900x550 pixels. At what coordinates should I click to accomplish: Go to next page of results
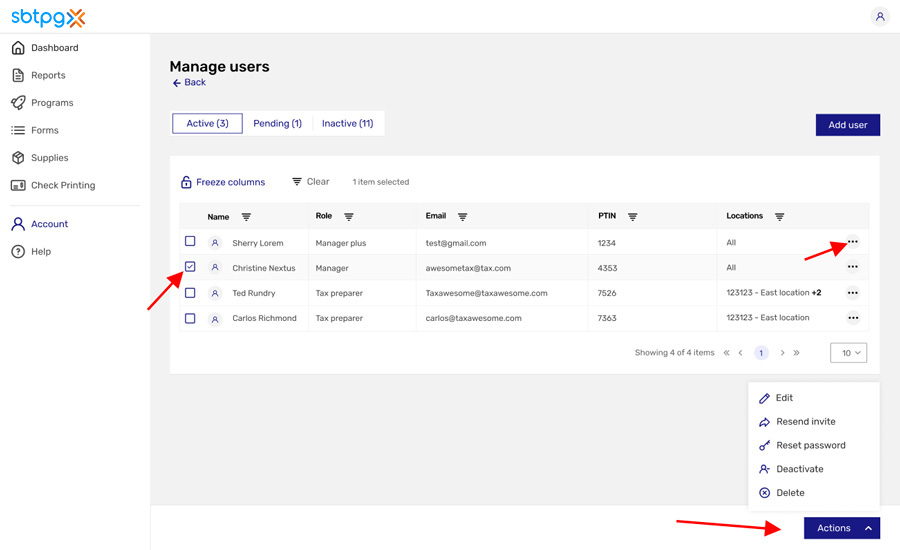pos(782,353)
